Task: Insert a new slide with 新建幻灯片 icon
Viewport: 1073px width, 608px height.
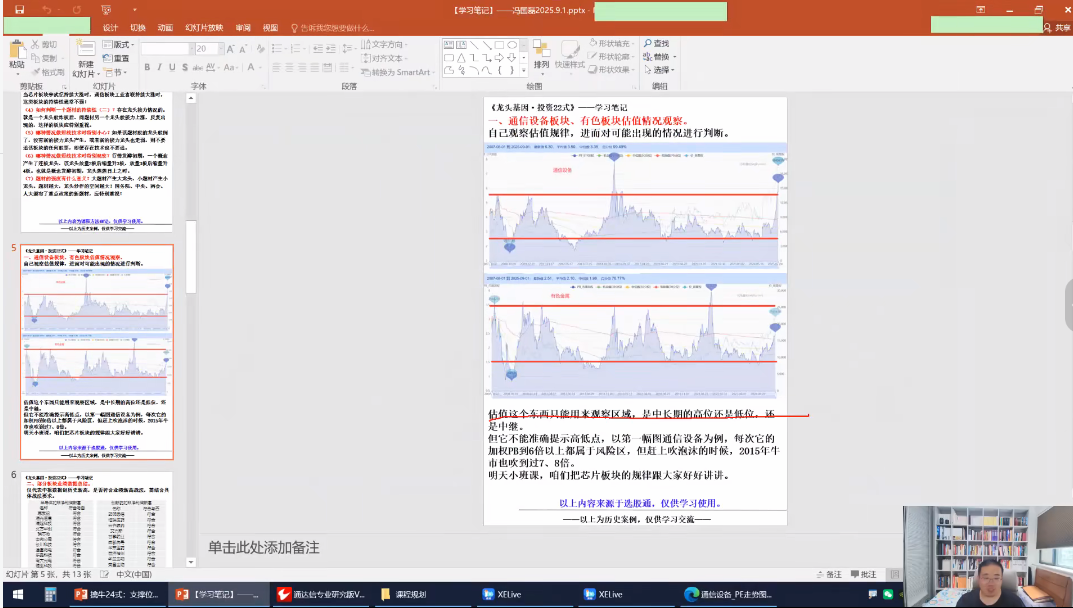Action: 85,50
